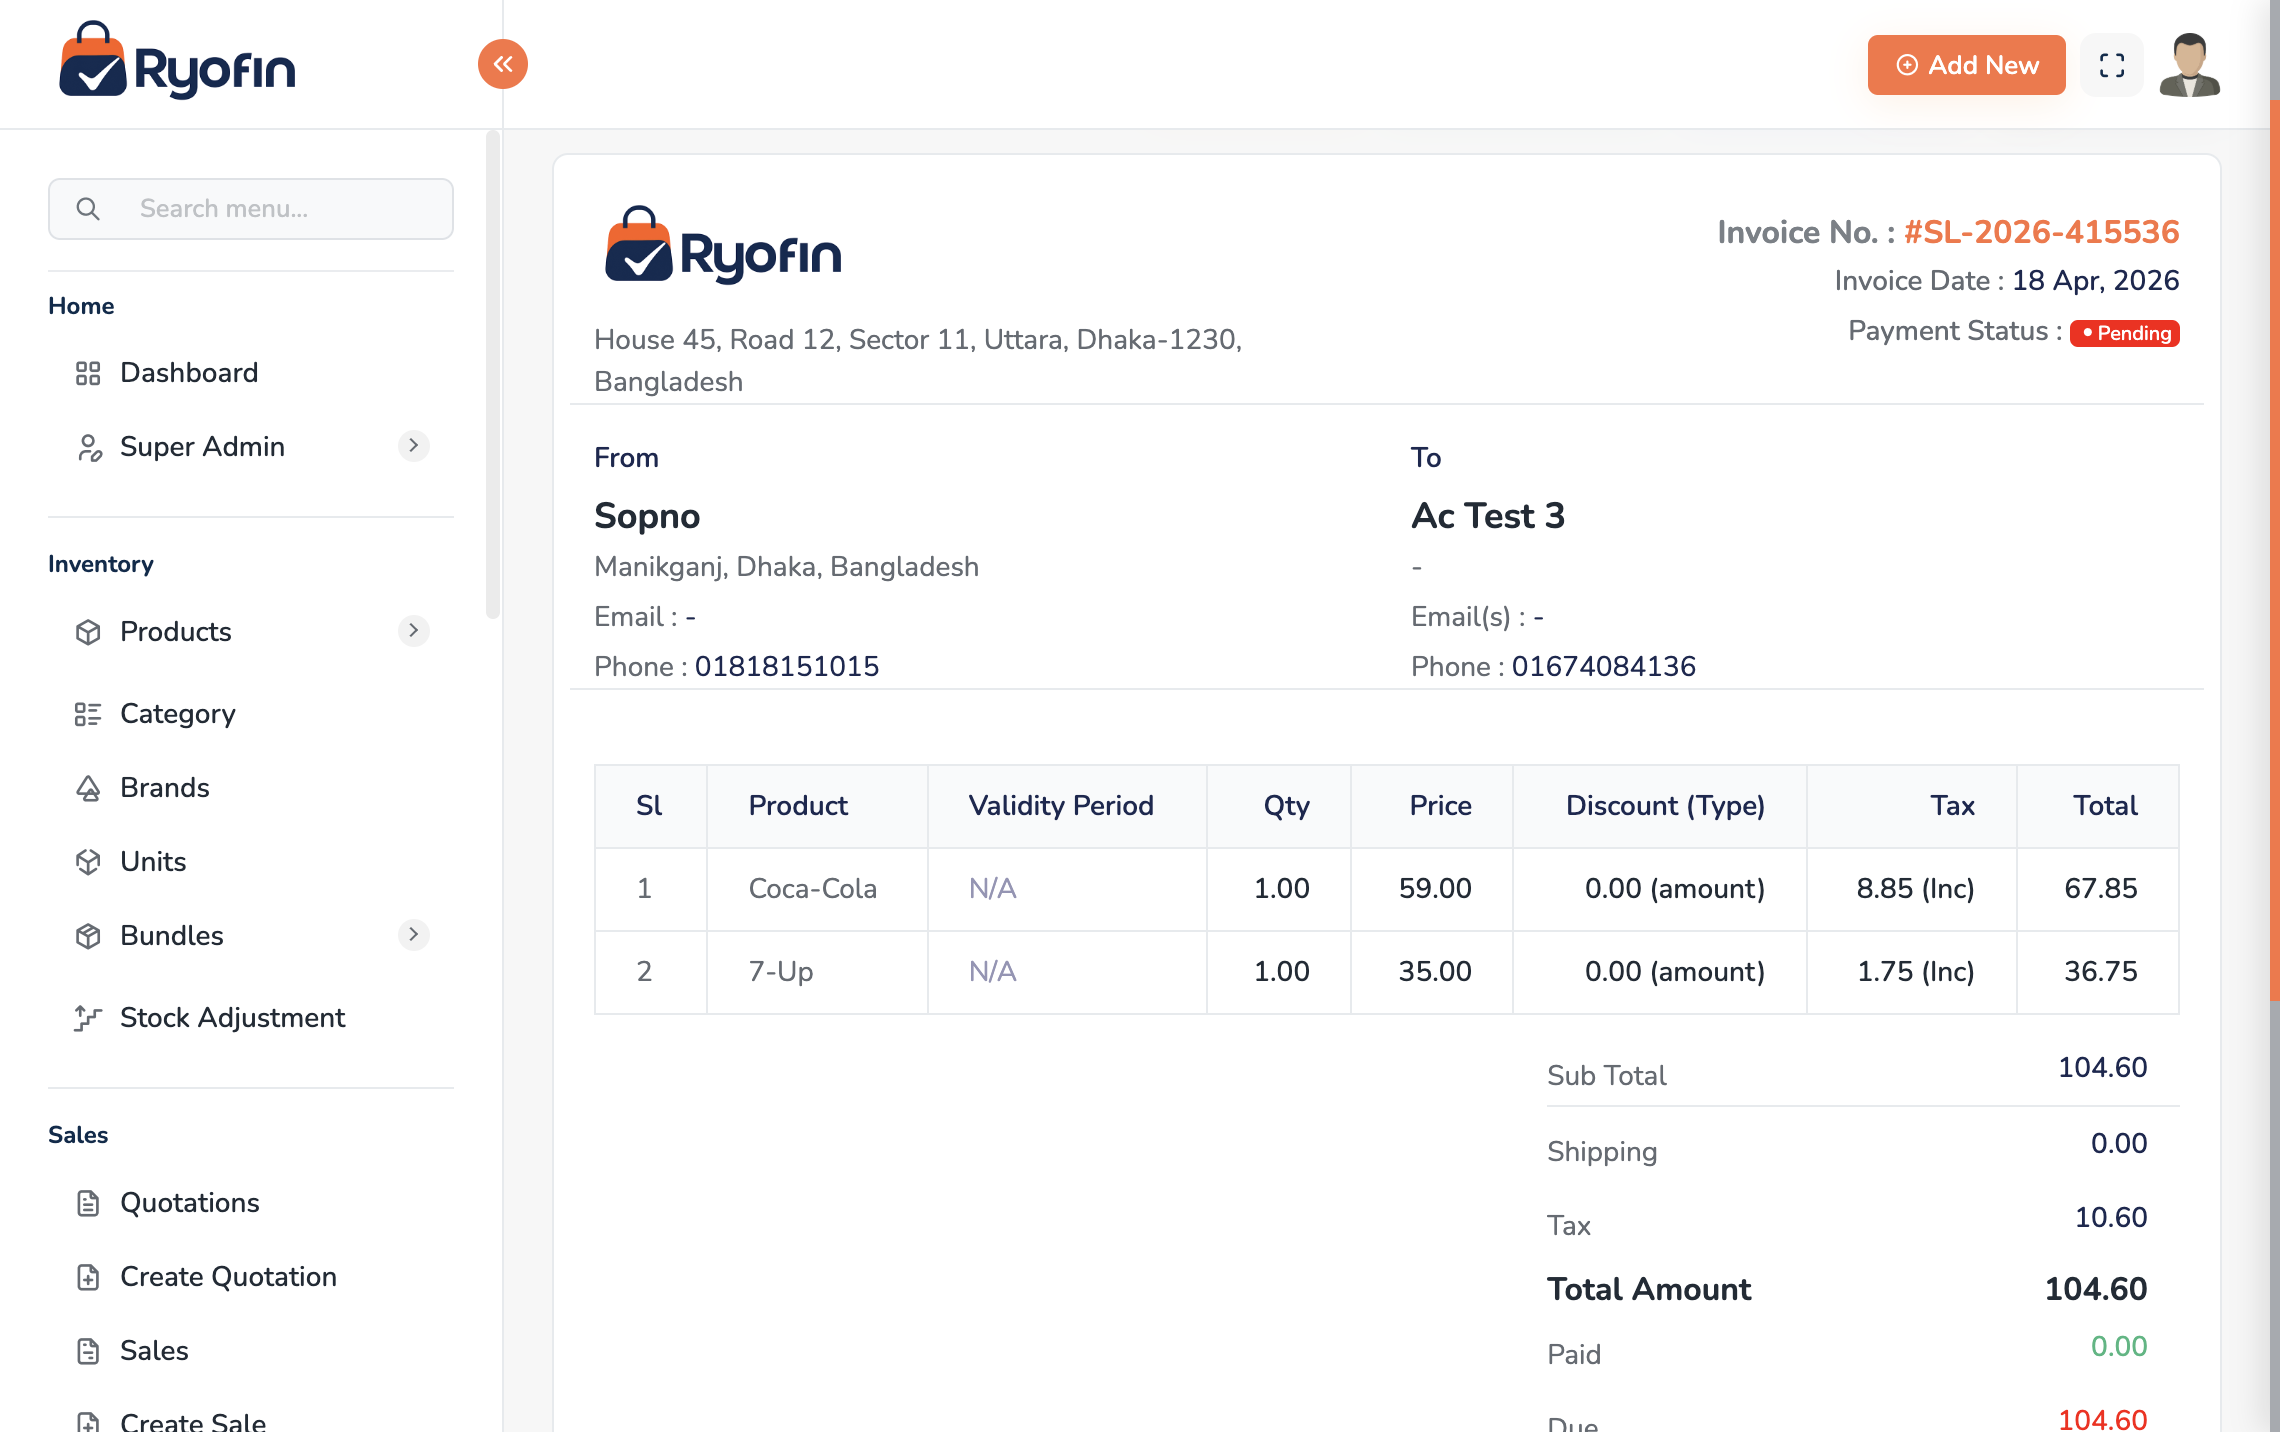Click the Total Amount label
Image resolution: width=2280 pixels, height=1432 pixels.
(x=1649, y=1290)
